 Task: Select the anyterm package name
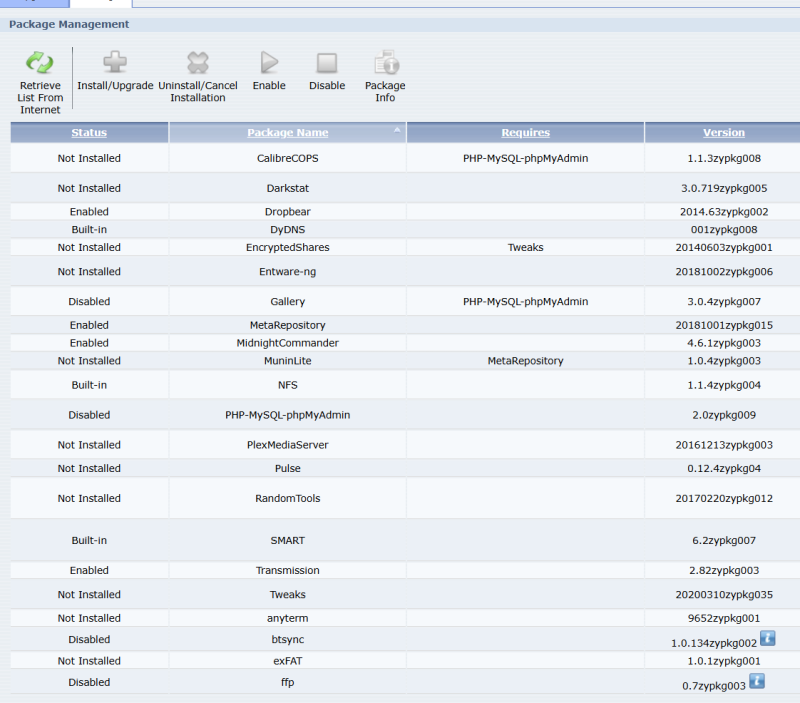pyautogui.click(x=287, y=618)
